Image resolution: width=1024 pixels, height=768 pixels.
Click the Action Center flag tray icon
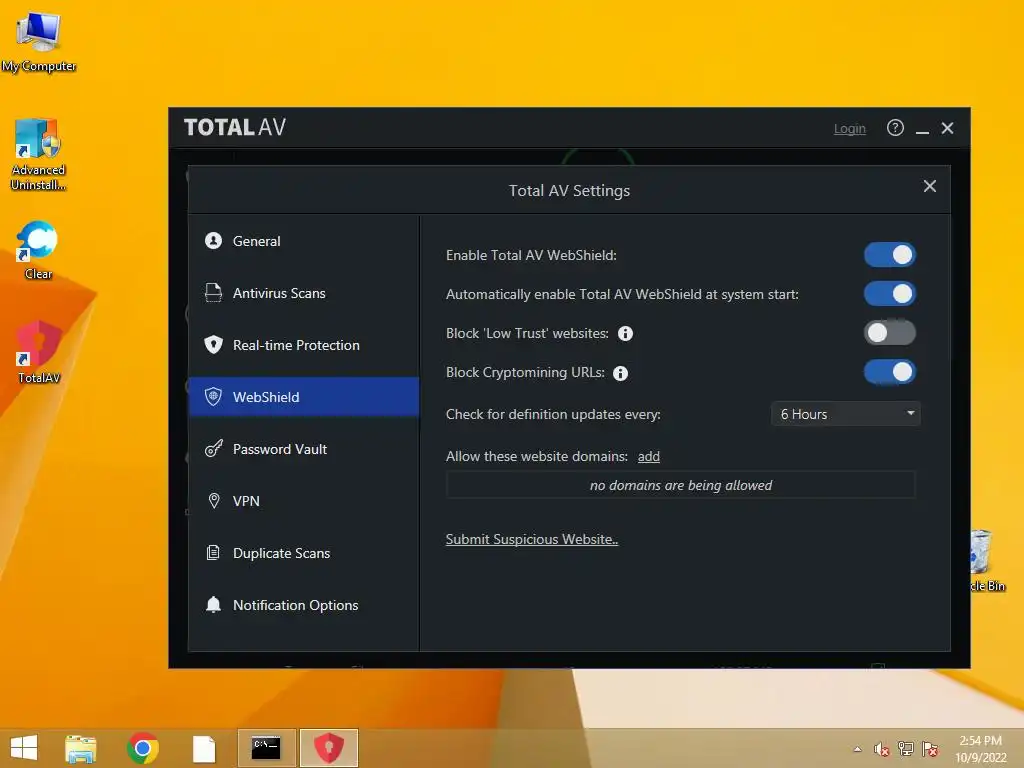point(930,749)
